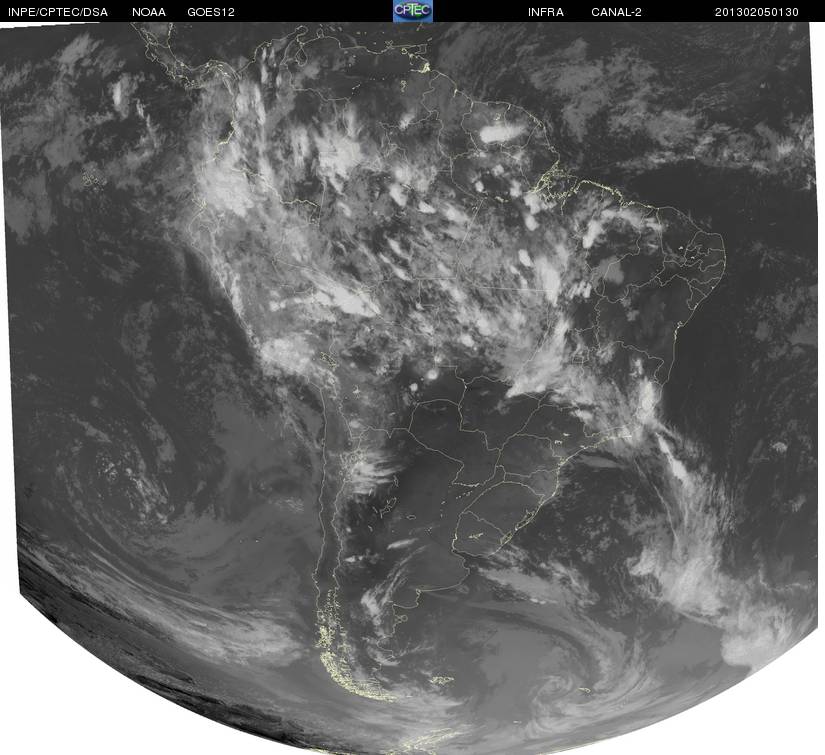Click the INFRA label in header
Screen dimensions: 825x755
pyautogui.click(x=546, y=12)
